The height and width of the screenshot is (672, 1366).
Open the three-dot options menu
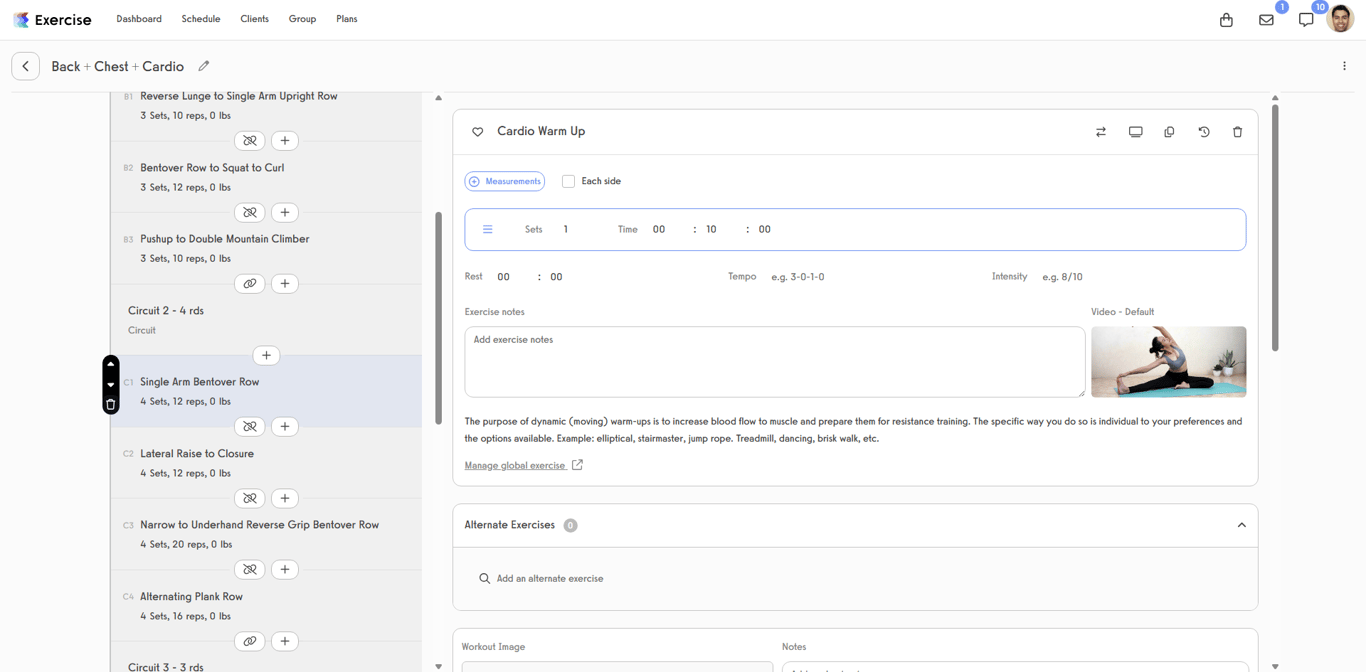[x=1344, y=65]
